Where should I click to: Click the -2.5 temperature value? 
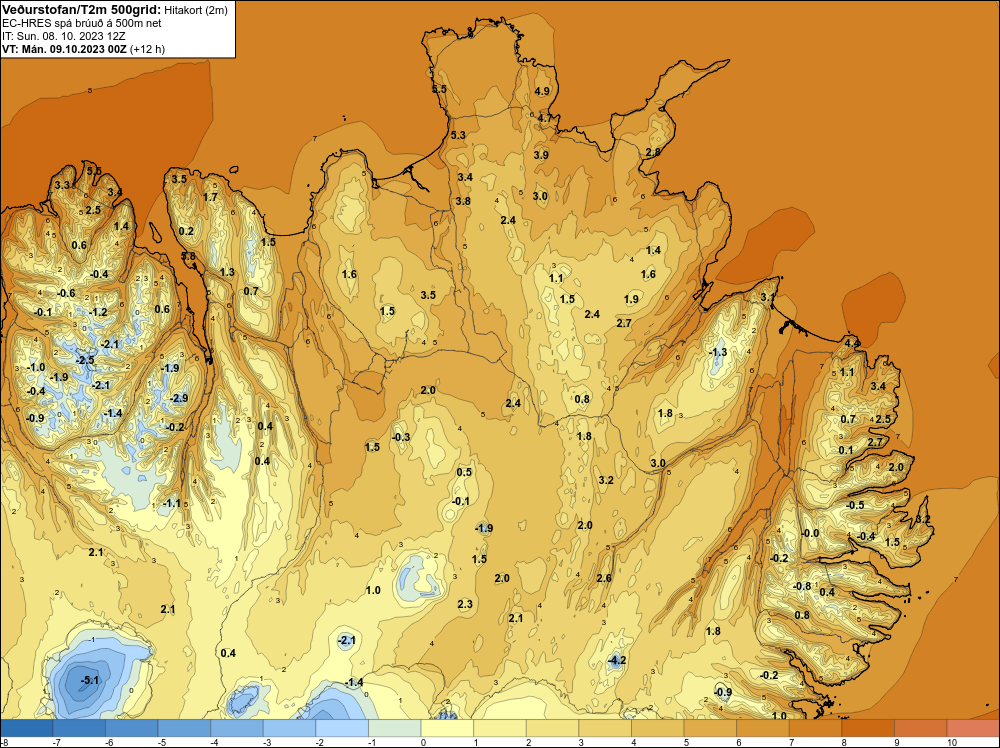85,360
